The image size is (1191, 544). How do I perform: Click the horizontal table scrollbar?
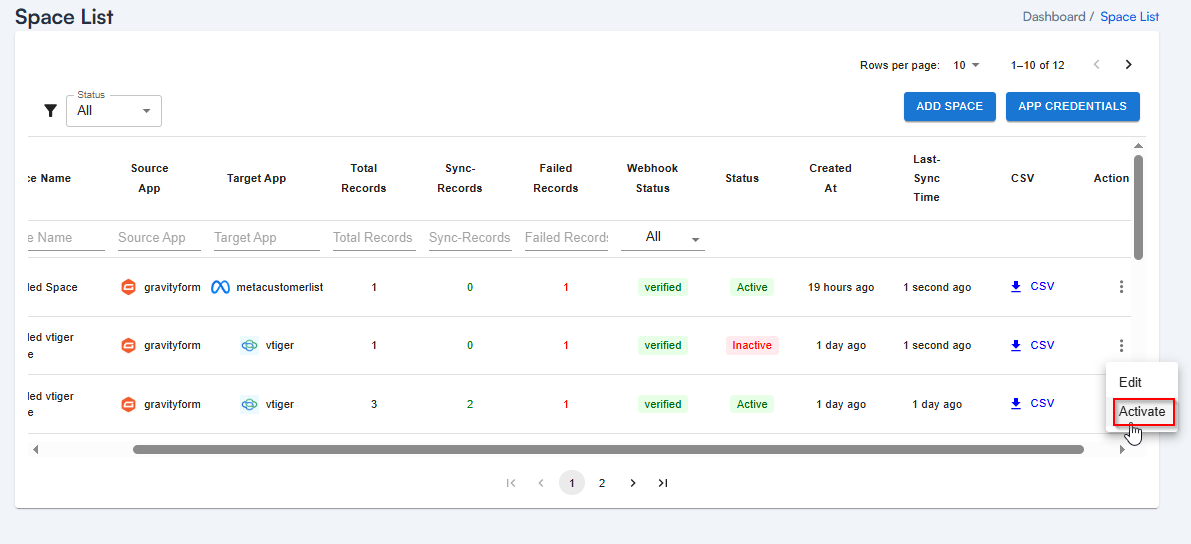[608, 450]
